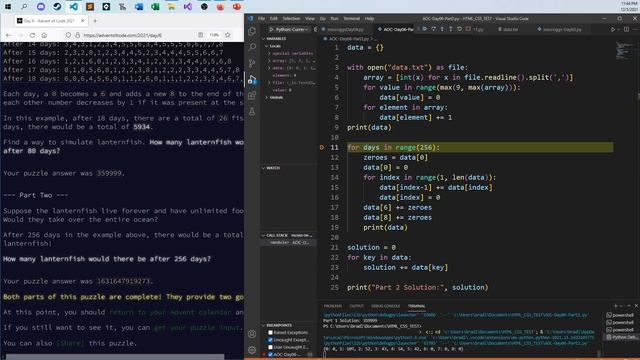Viewport: 640px width, 360px height.
Task: Click 'return to your Advent calendar' link
Action: pyautogui.click(x=170, y=312)
